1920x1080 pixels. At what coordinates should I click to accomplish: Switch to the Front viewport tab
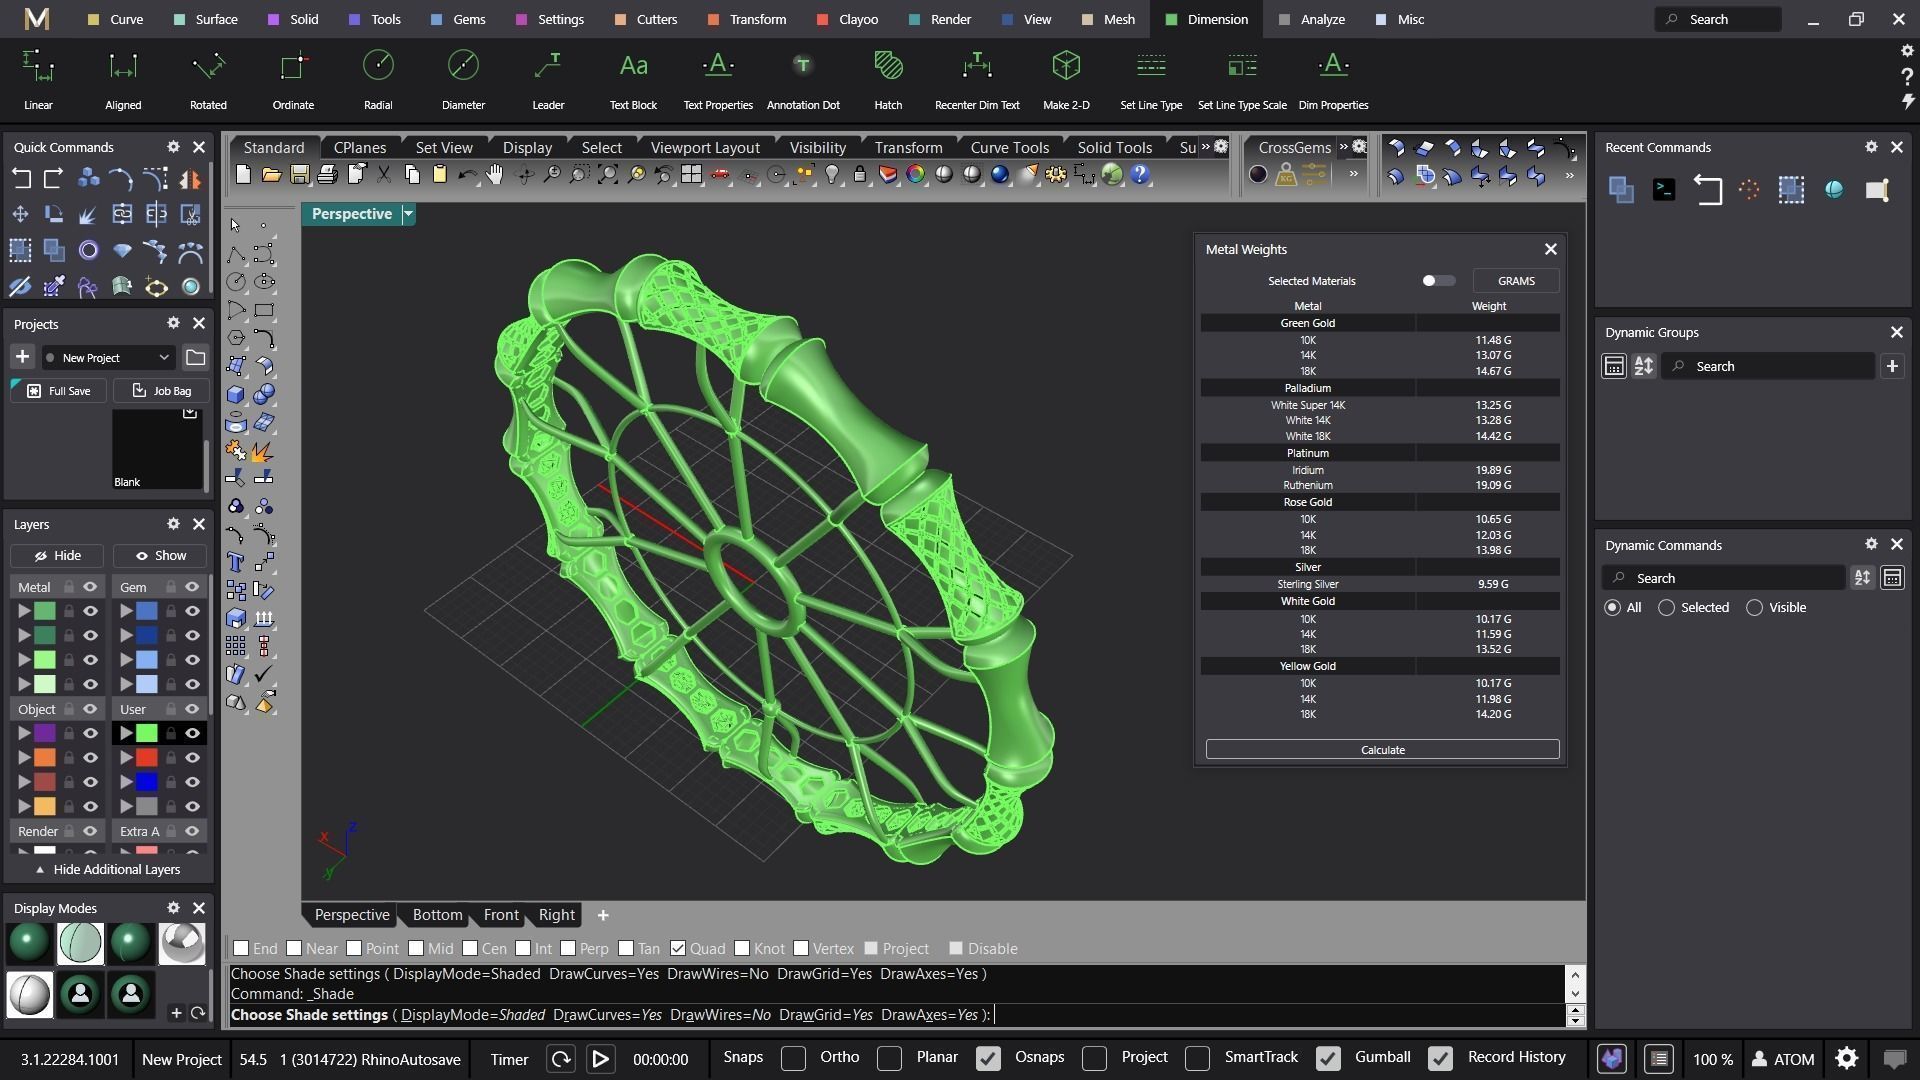(501, 915)
